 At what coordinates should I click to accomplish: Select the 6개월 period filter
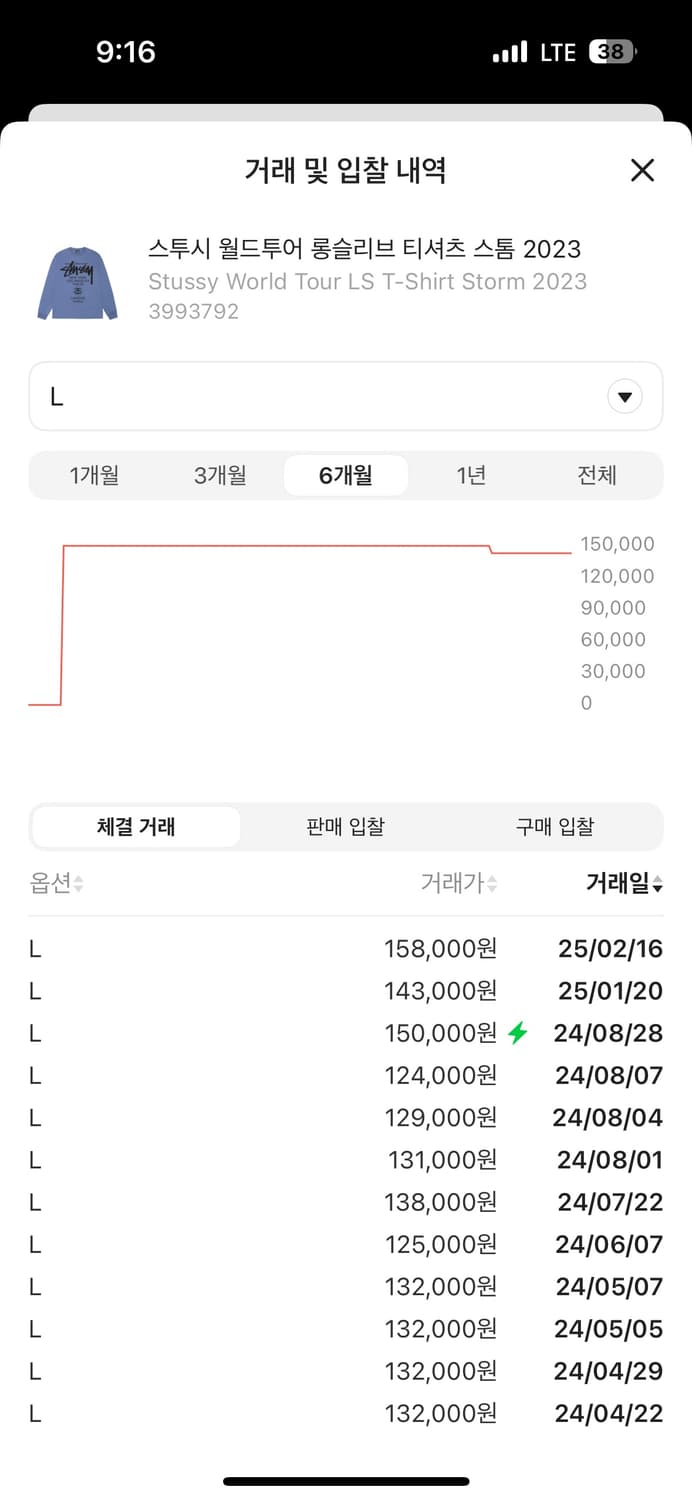[x=345, y=475]
